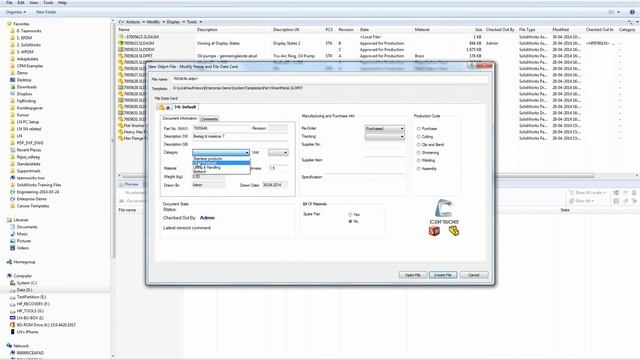
Task: Choose Lifting & Handling from Category list
Action: (x=221, y=167)
